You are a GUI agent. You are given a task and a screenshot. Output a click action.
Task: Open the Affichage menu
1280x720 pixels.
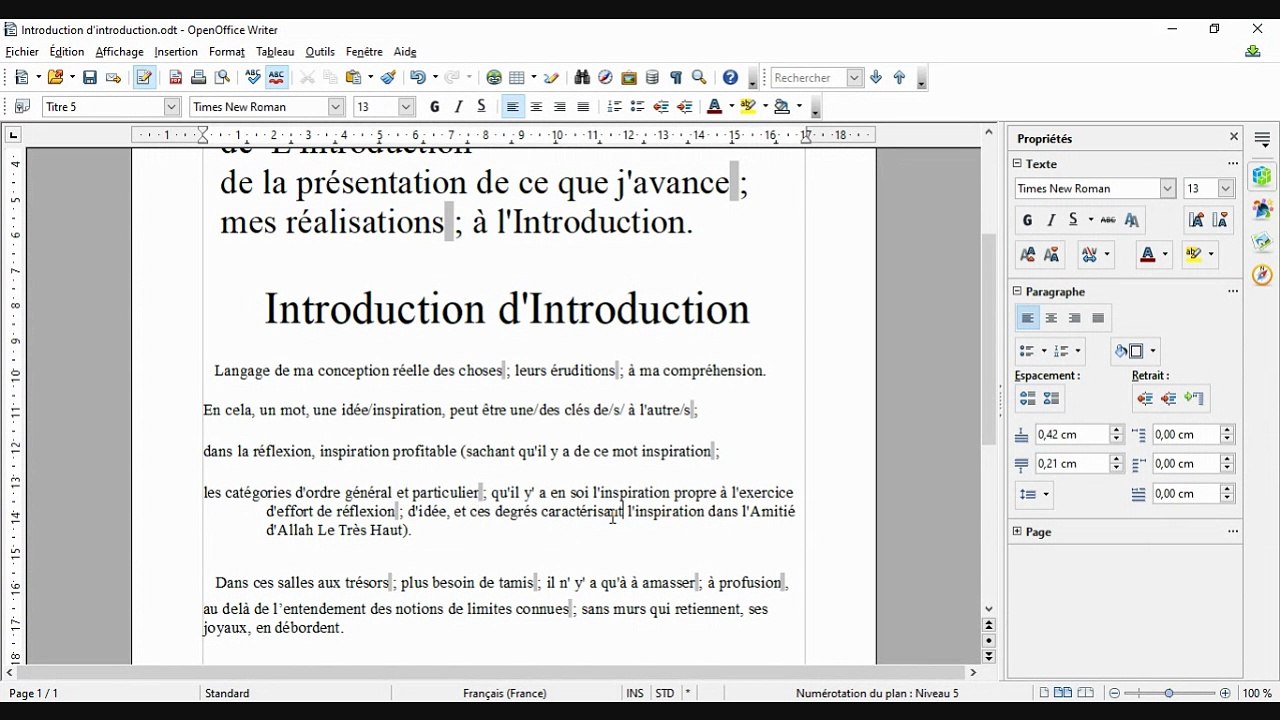120,51
